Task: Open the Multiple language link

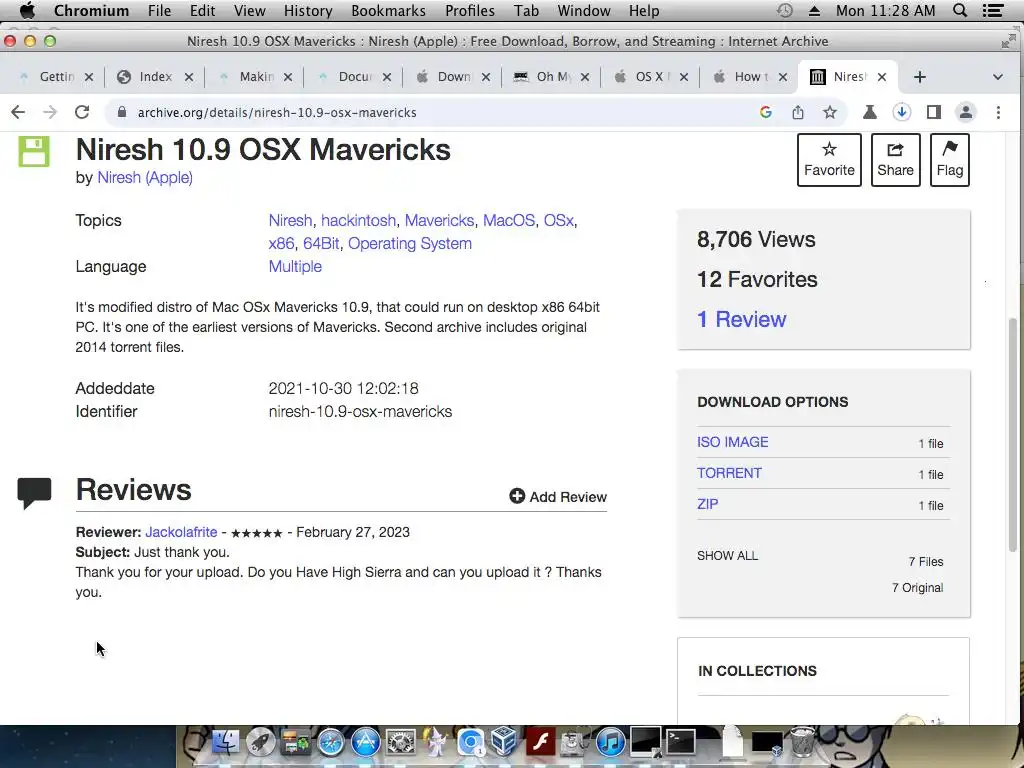Action: (295, 266)
